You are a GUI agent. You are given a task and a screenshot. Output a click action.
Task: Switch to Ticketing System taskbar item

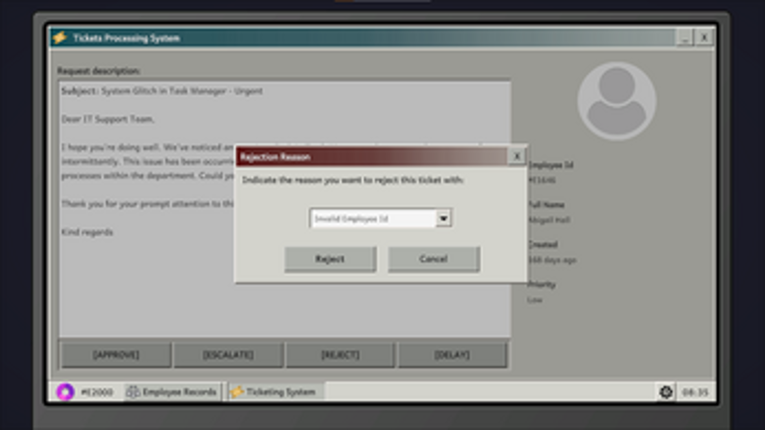(x=274, y=392)
